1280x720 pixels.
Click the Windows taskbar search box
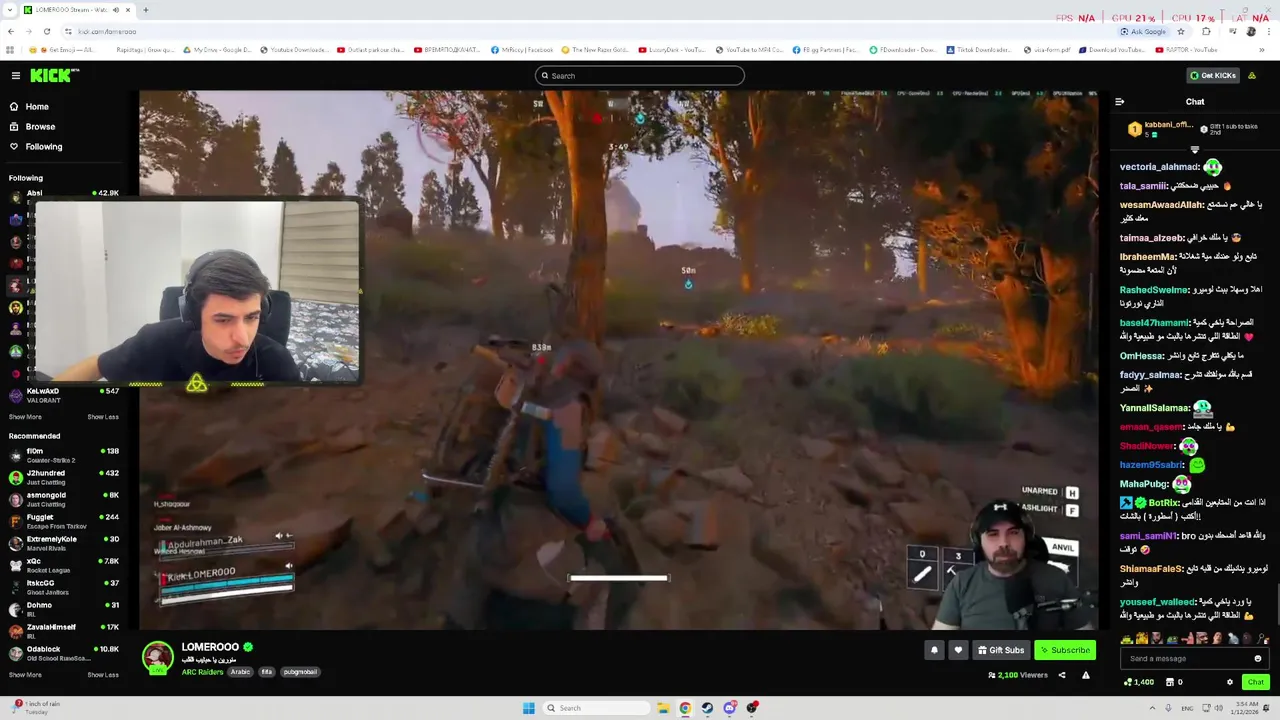pyautogui.click(x=596, y=708)
